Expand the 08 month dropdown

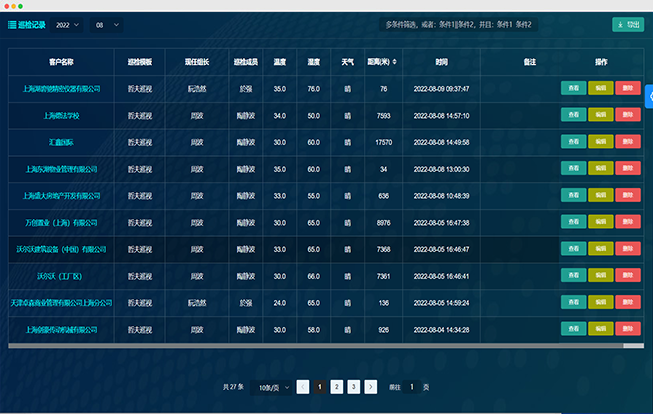(106, 24)
